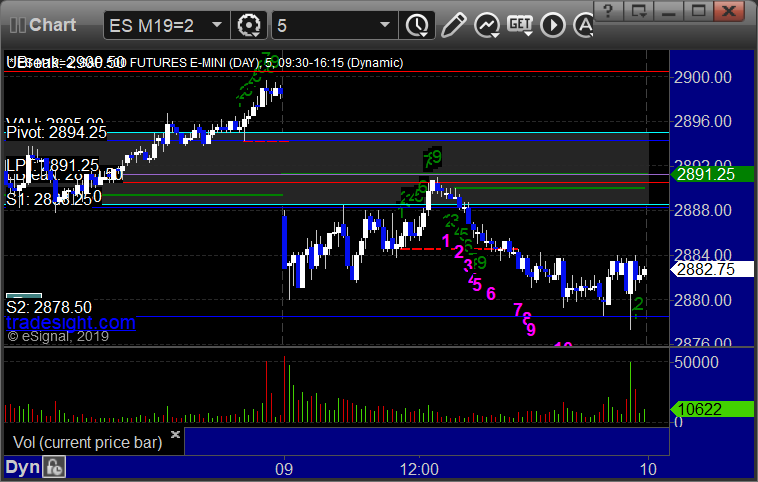This screenshot has width=758, height=482.
Task: Open the time template clock menu
Action: [417, 25]
